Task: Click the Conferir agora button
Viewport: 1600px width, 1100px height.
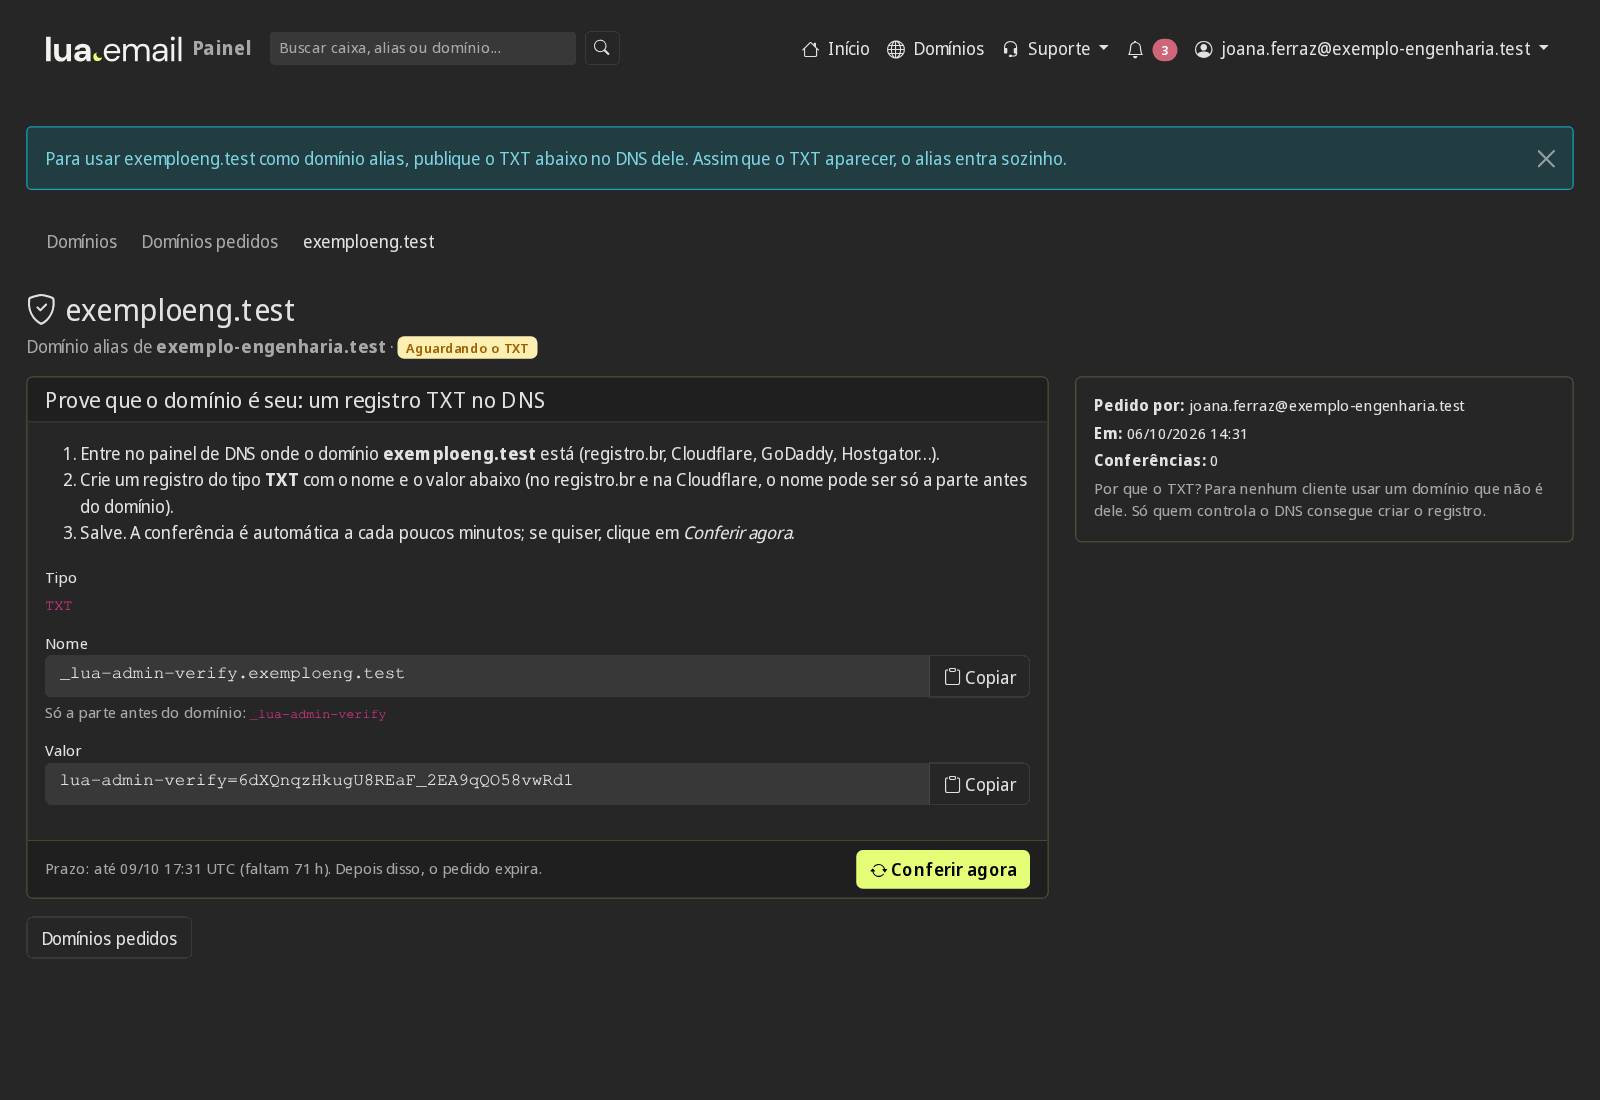Action: click(943, 870)
